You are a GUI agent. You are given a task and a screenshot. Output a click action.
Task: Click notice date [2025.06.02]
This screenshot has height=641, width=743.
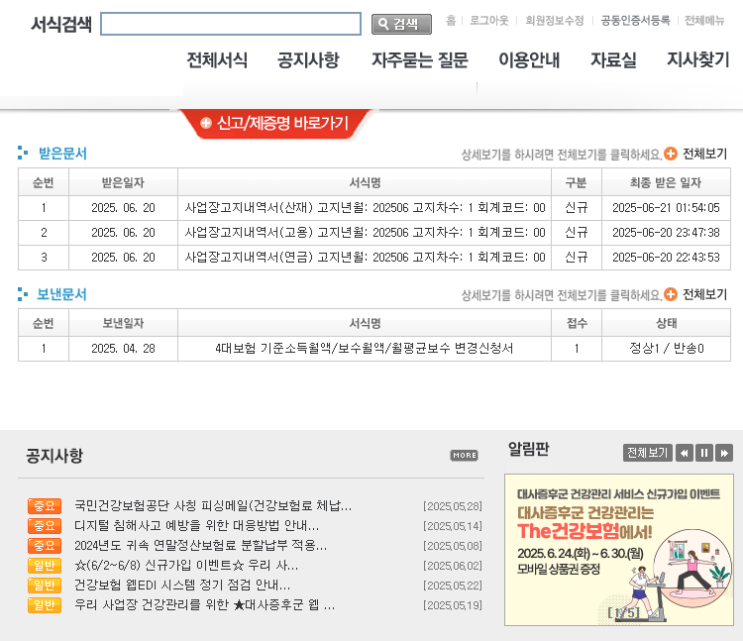click(x=453, y=566)
